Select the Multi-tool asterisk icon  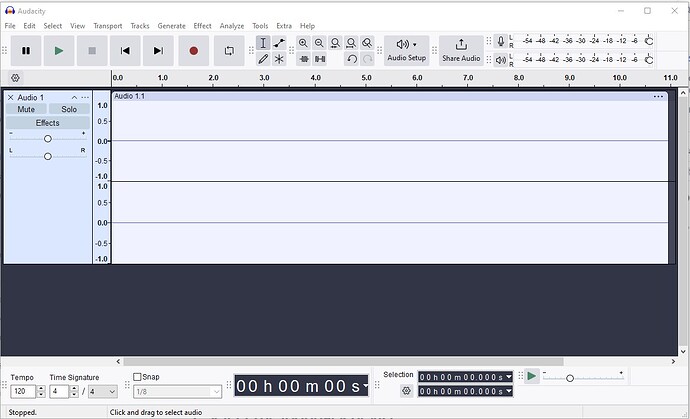tap(279, 59)
